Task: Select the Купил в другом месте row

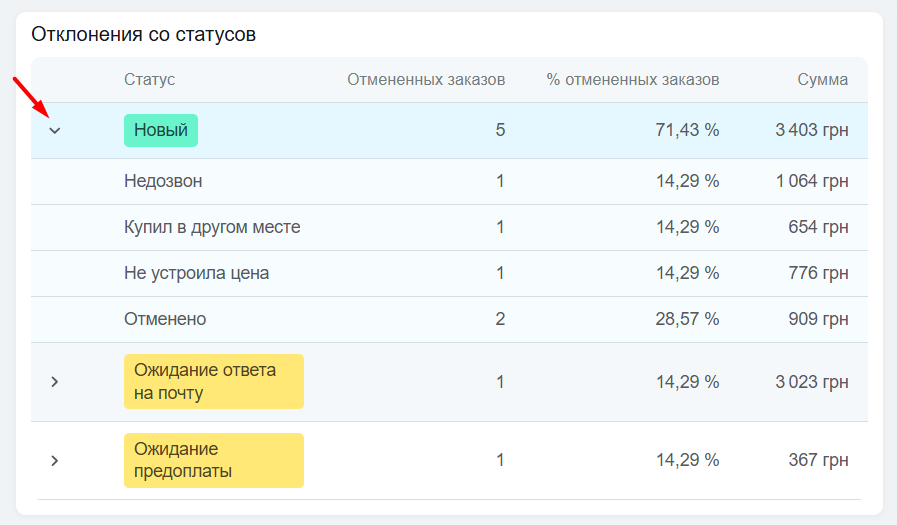Action: point(212,227)
